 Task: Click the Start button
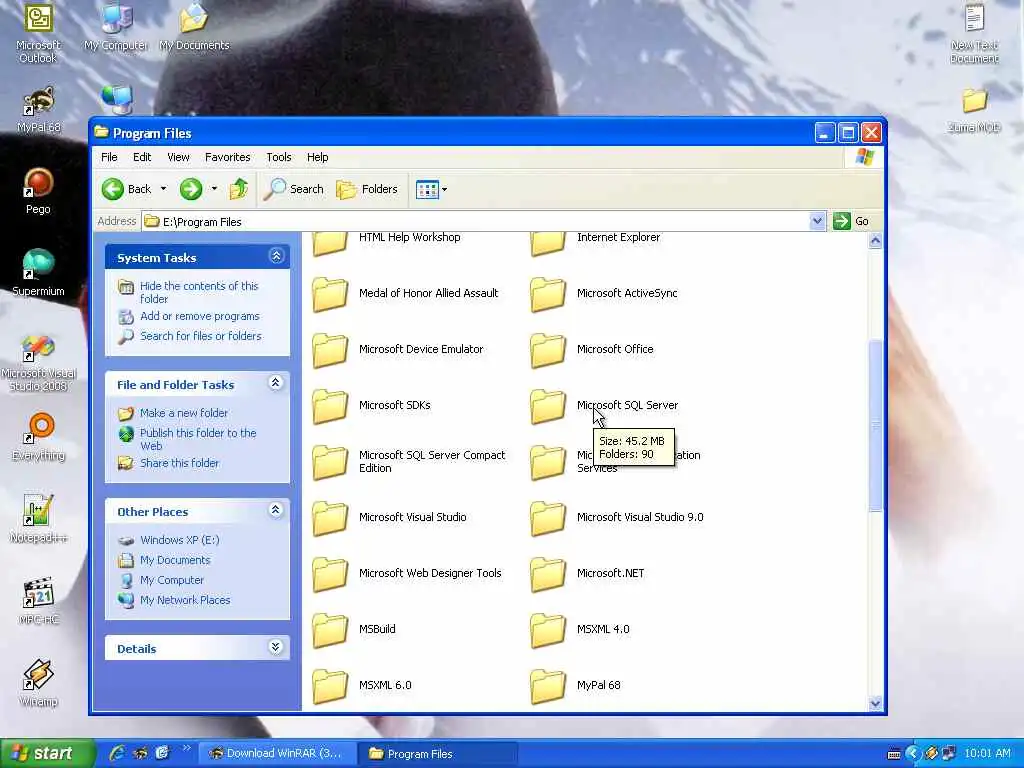coord(46,754)
